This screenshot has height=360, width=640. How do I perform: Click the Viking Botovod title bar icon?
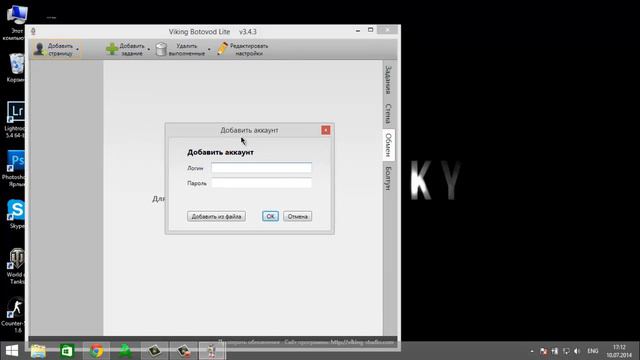tap(33, 31)
